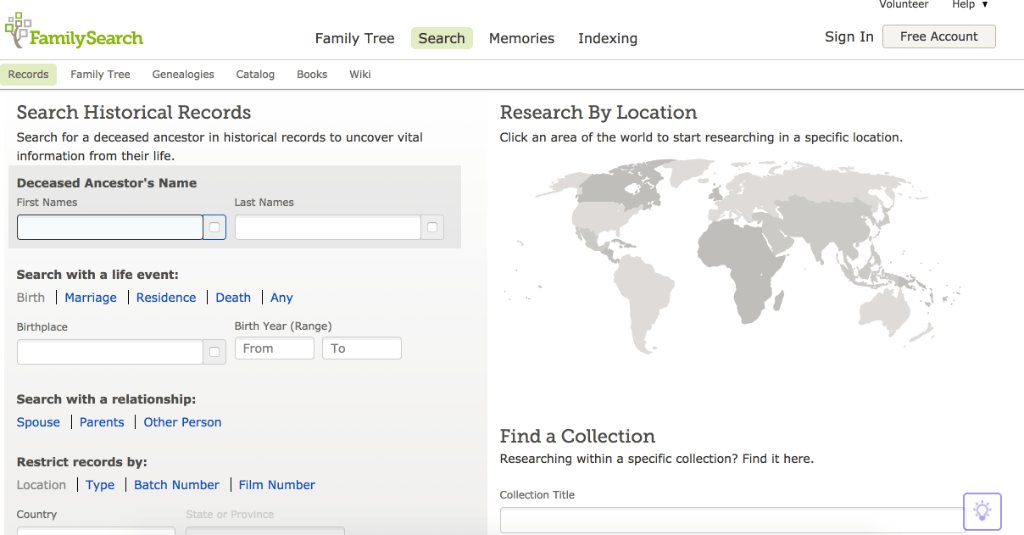Toggle exact match checkbox for Last Names
This screenshot has width=1024, height=535.
coord(432,227)
